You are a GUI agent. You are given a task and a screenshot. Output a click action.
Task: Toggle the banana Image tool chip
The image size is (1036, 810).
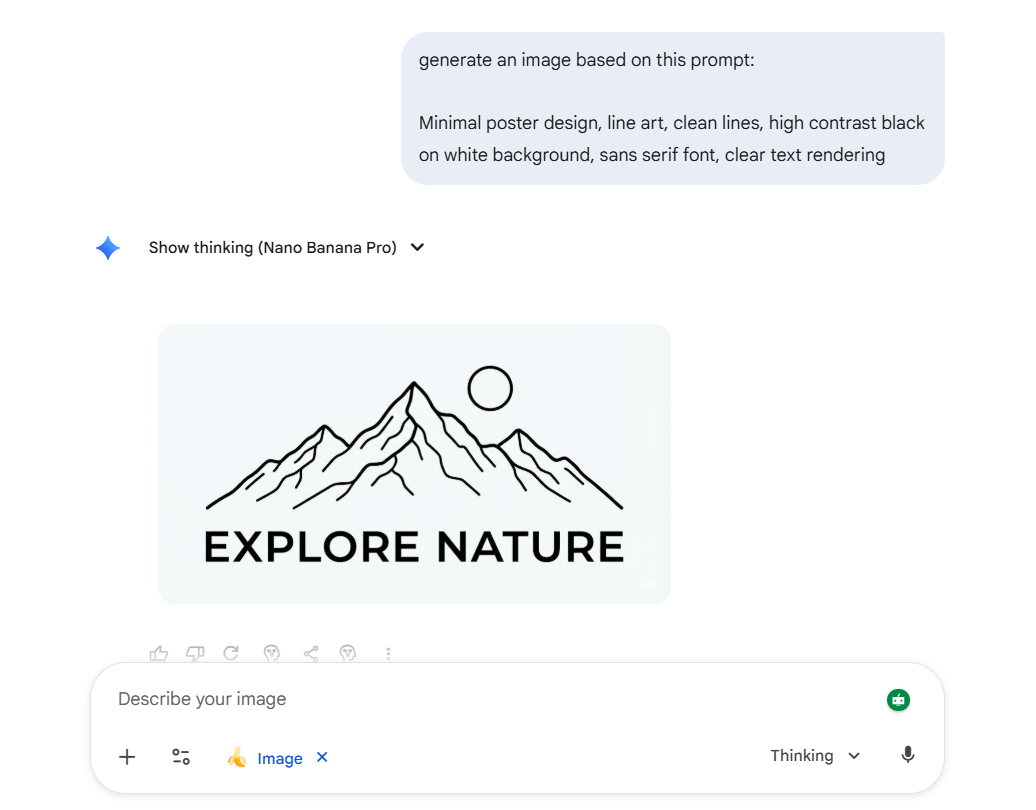point(266,758)
